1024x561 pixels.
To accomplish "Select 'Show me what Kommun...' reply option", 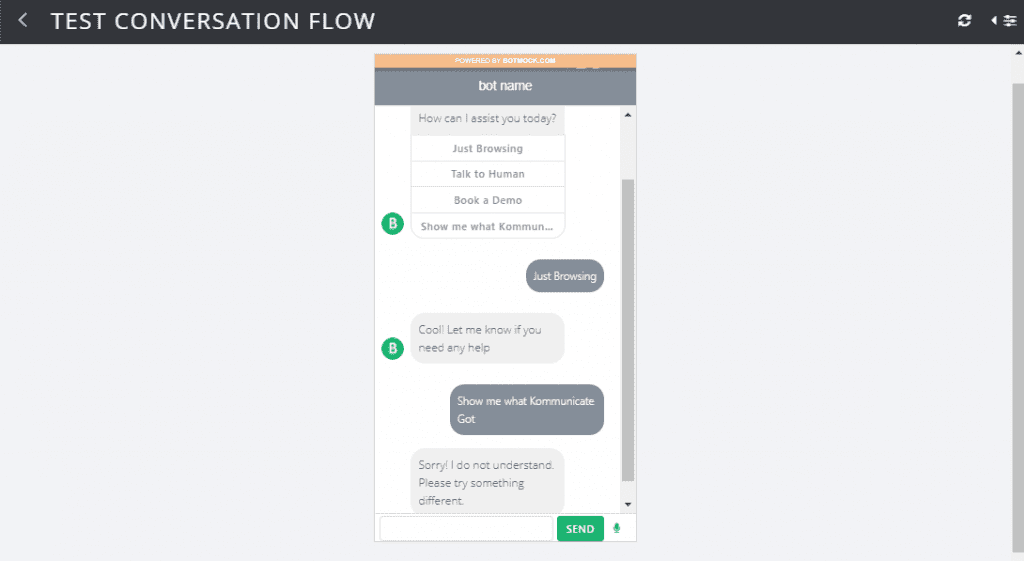I will click(x=488, y=226).
